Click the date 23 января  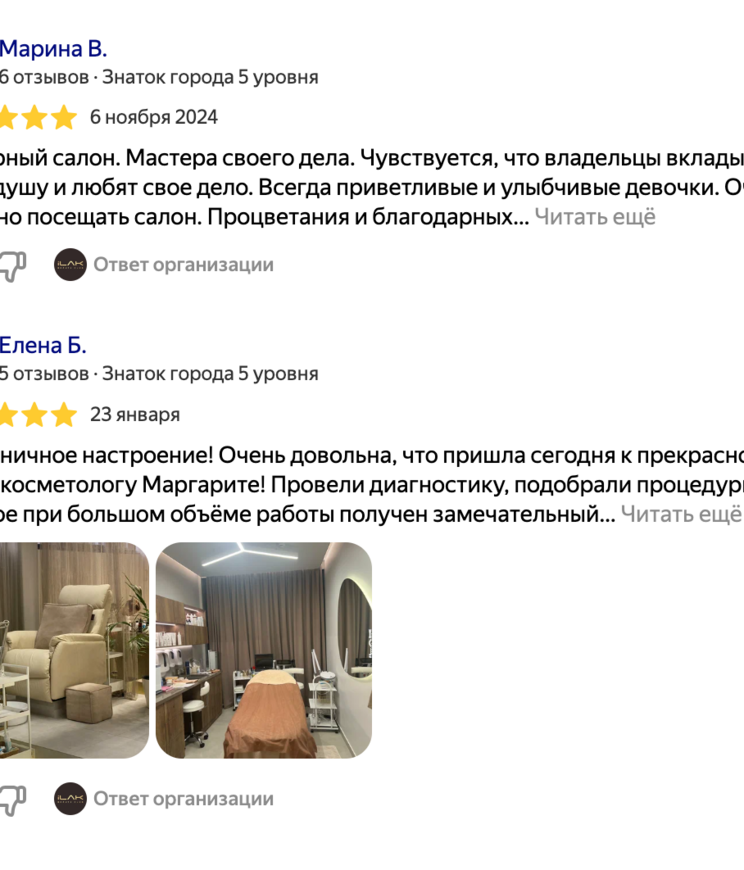[135, 415]
